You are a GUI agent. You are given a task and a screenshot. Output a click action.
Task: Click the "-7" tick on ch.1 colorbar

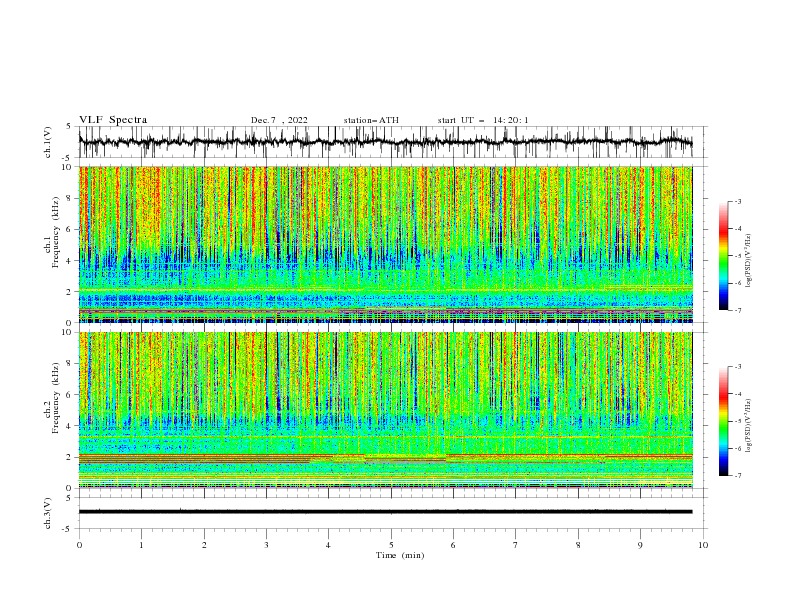point(738,310)
